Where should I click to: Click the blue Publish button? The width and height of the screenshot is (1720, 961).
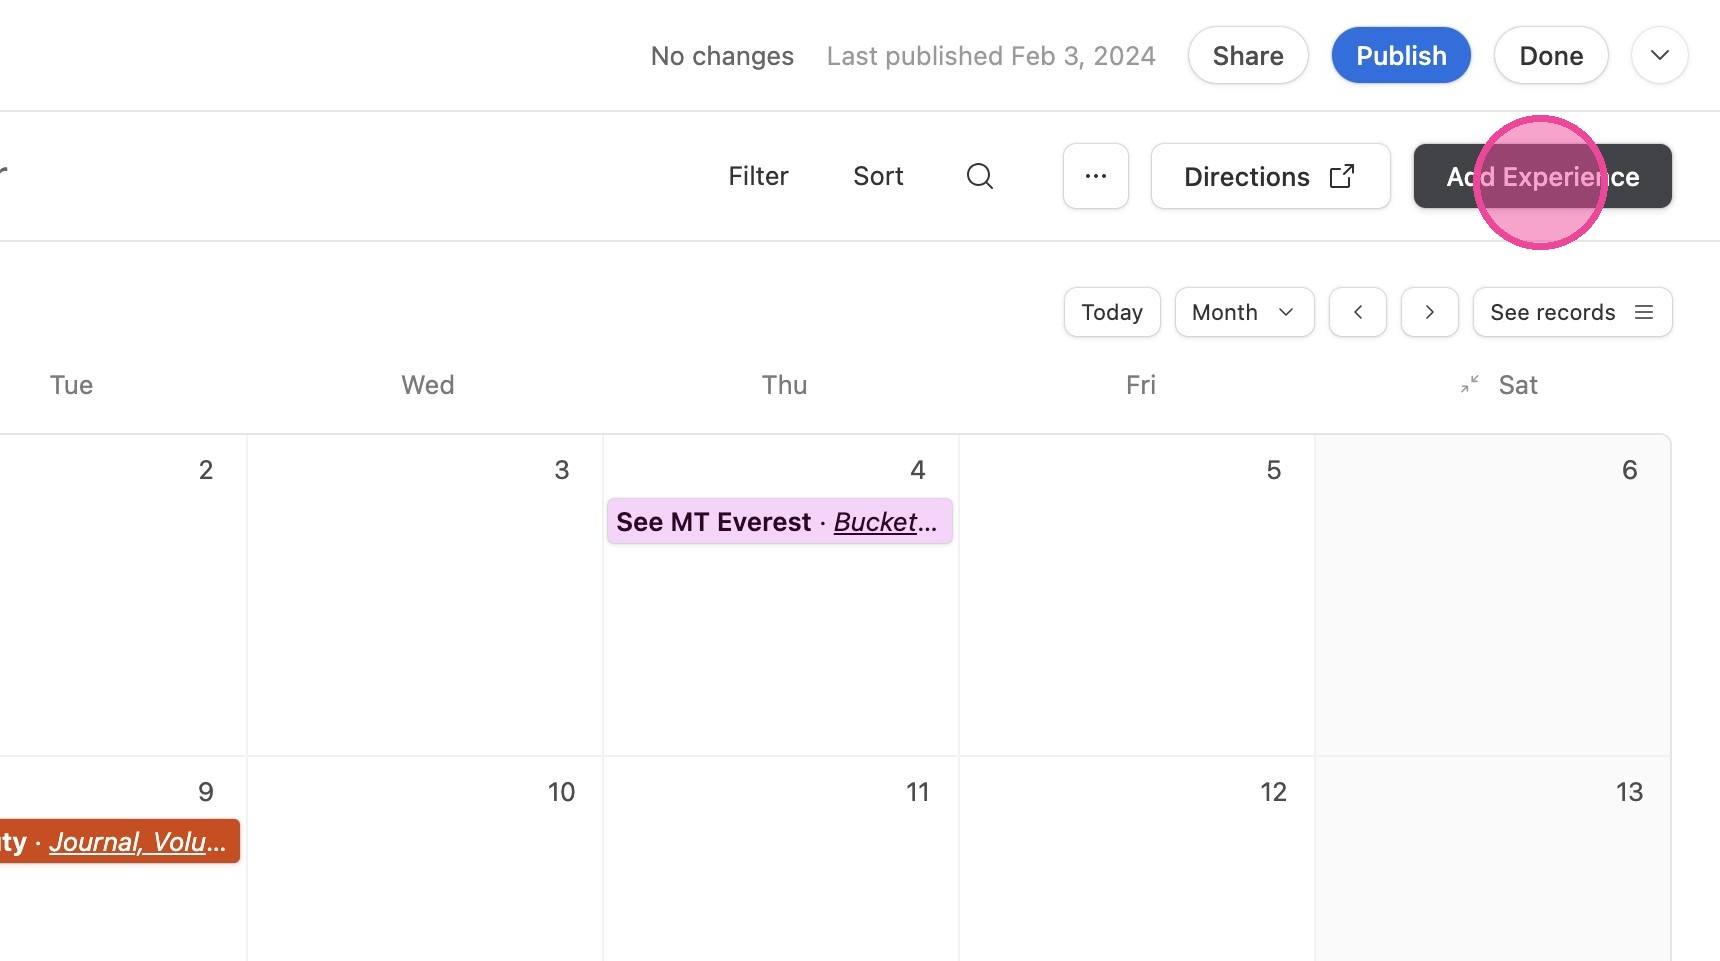pos(1401,55)
